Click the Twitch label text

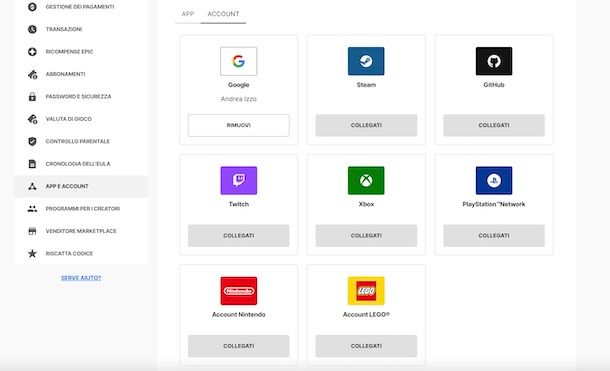coord(238,204)
